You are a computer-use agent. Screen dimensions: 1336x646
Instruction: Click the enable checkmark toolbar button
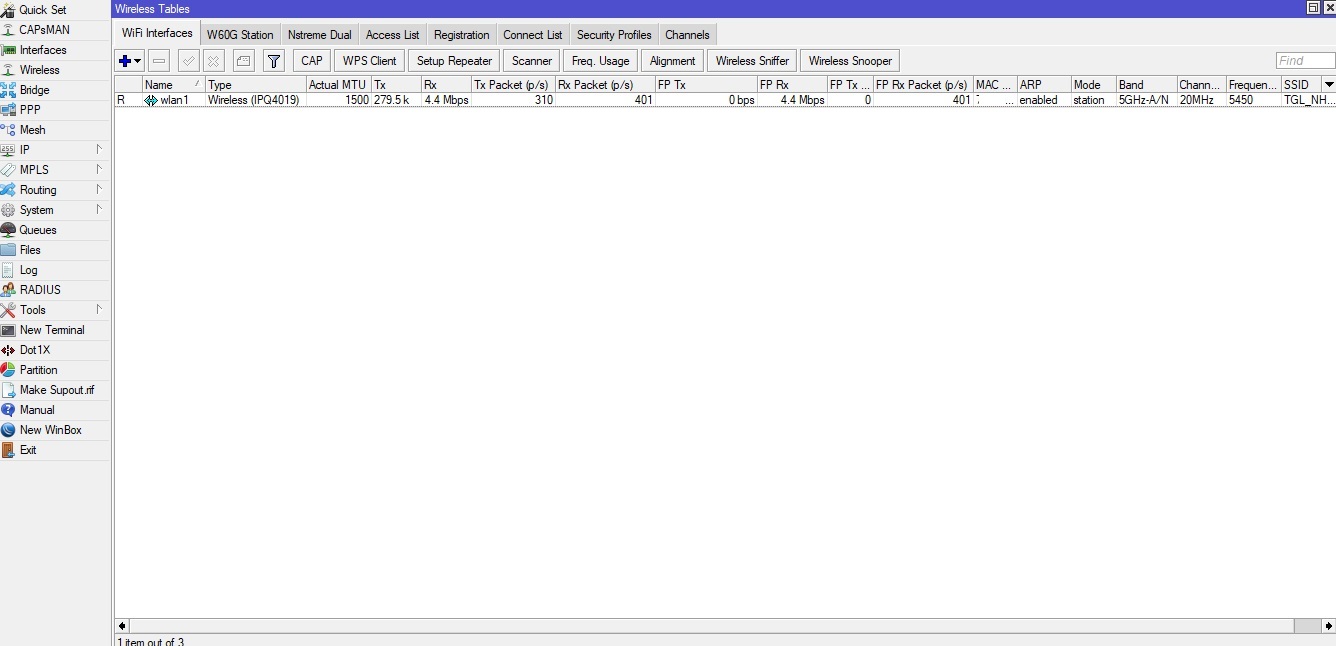point(189,61)
